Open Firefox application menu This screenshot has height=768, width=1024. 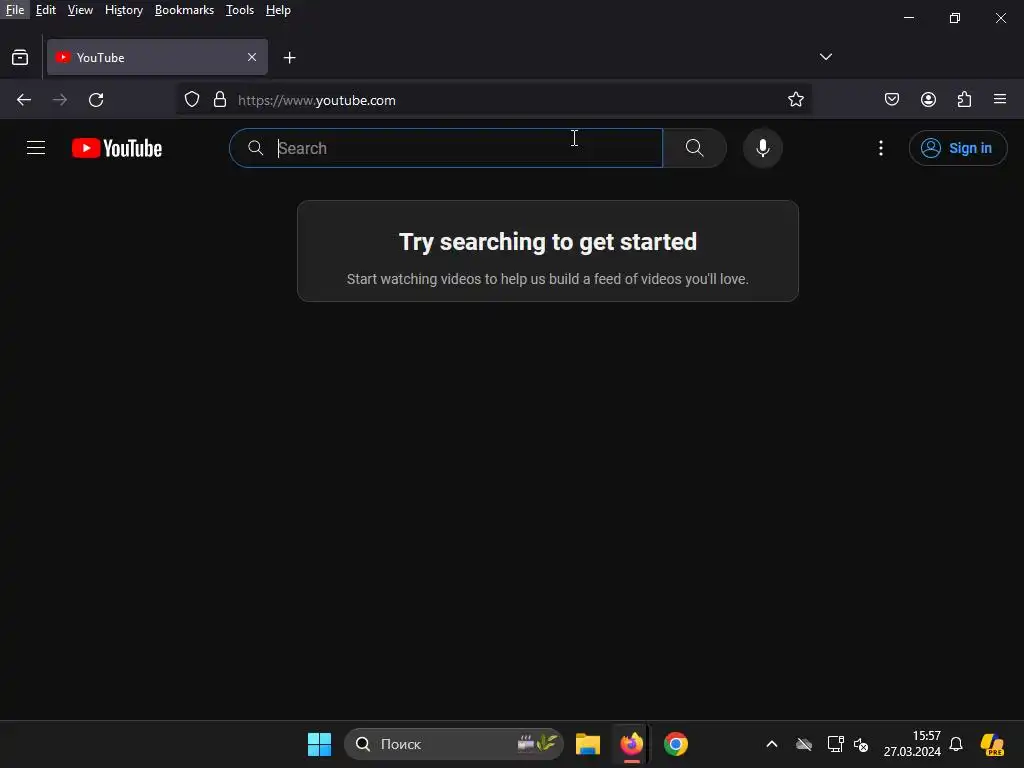1000,99
